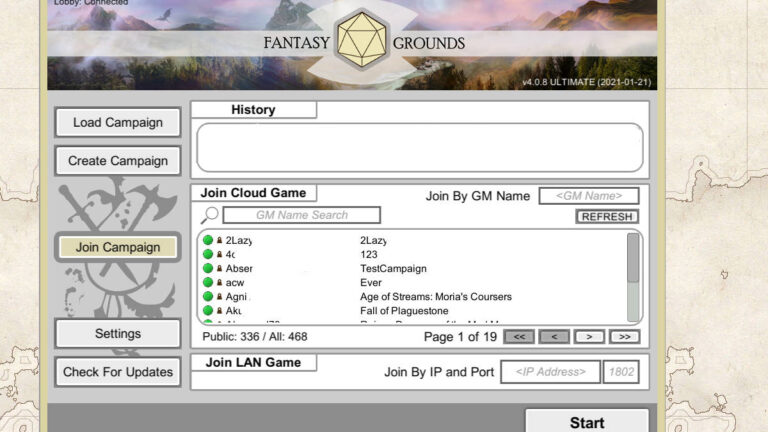Switch to Load Campaign mode
768x432 pixels.
(117, 123)
